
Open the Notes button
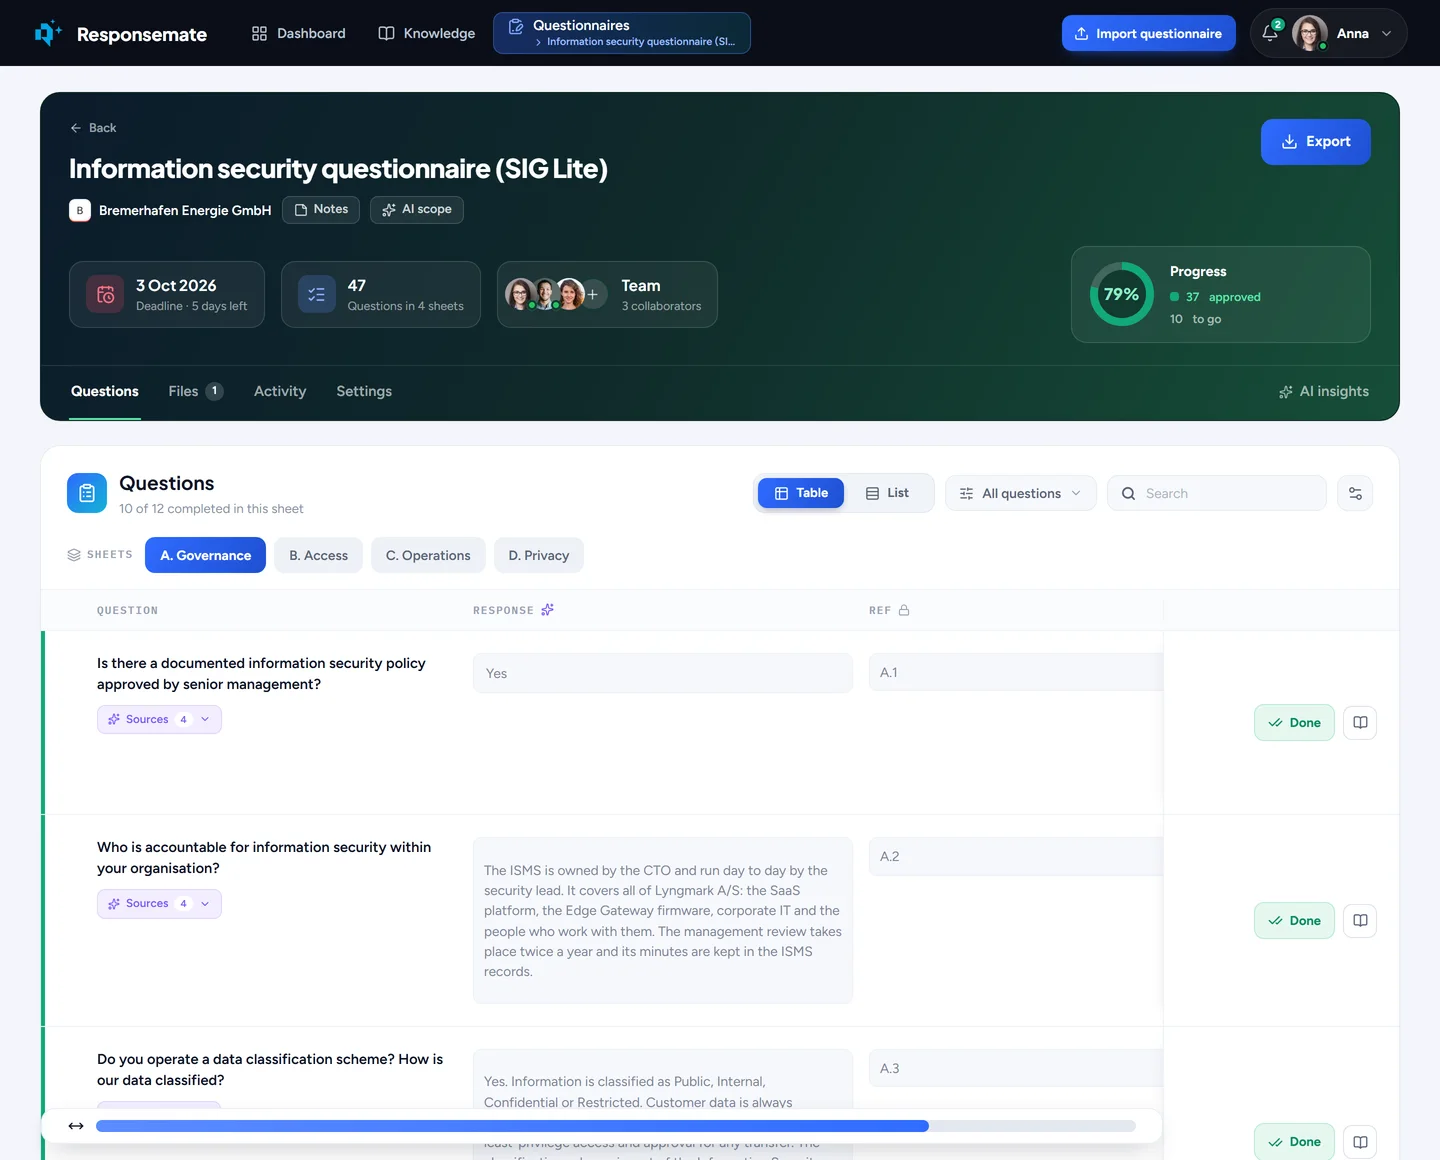[x=321, y=210]
